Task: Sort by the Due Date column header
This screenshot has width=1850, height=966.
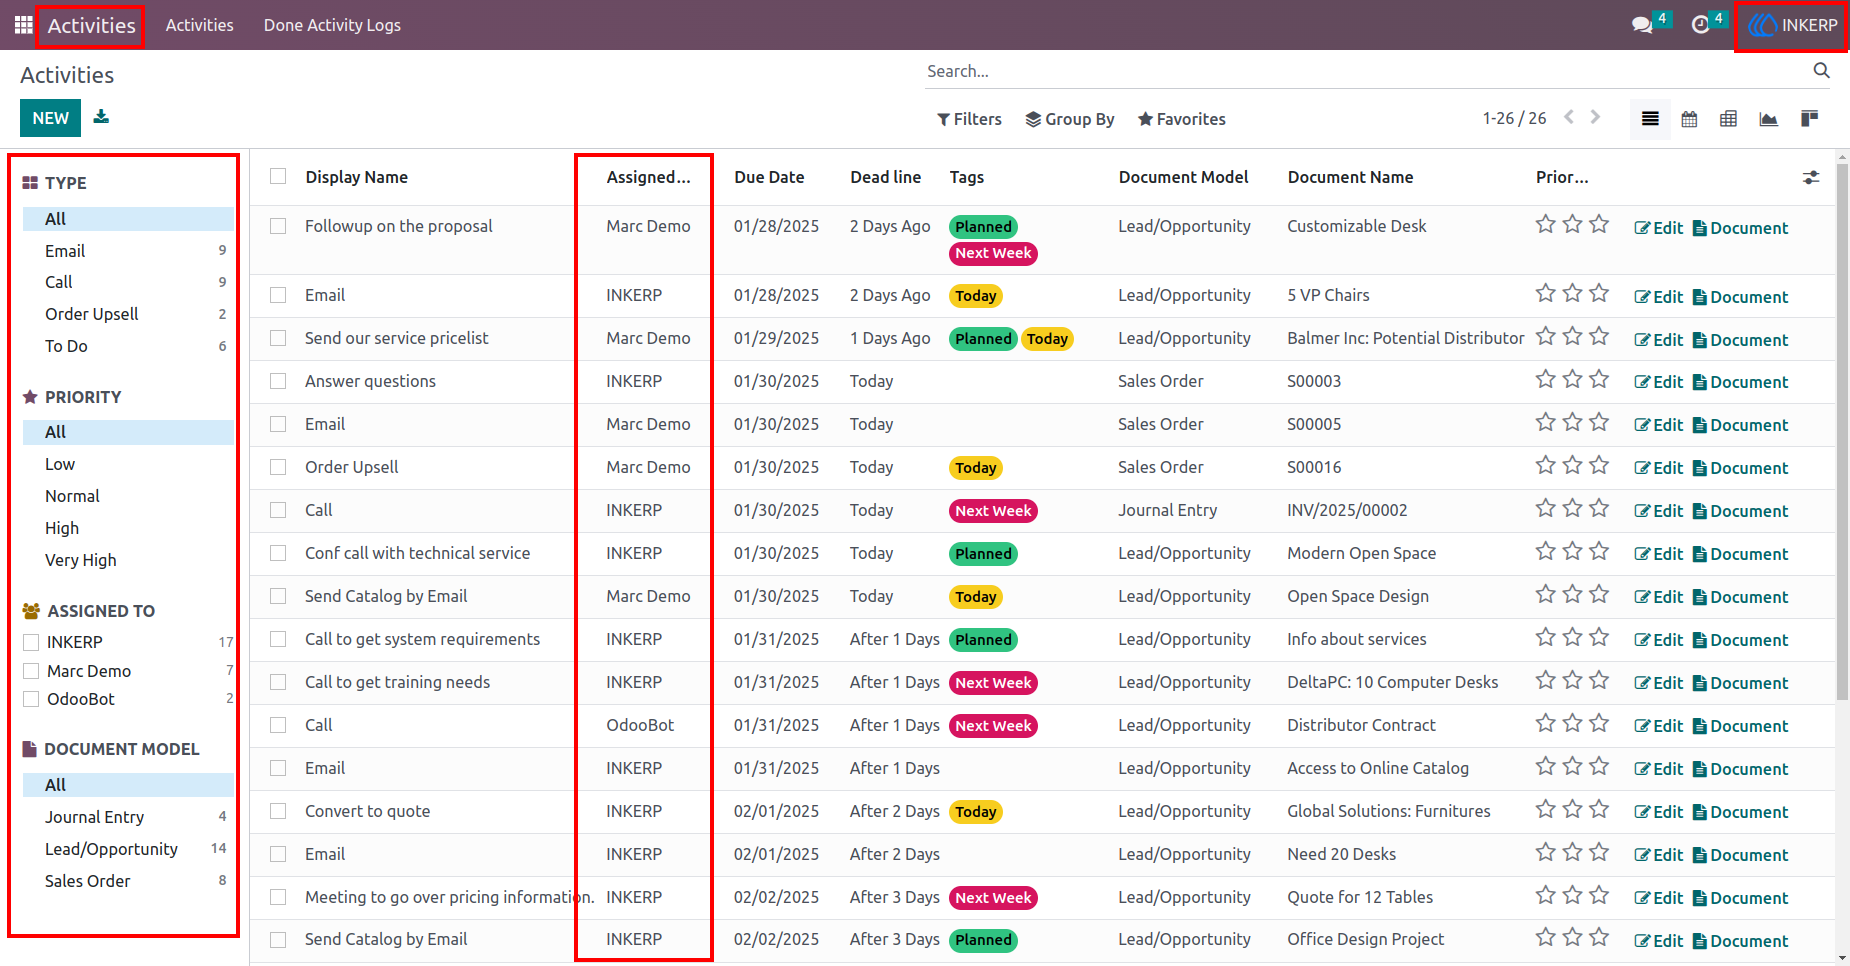Action: [769, 177]
